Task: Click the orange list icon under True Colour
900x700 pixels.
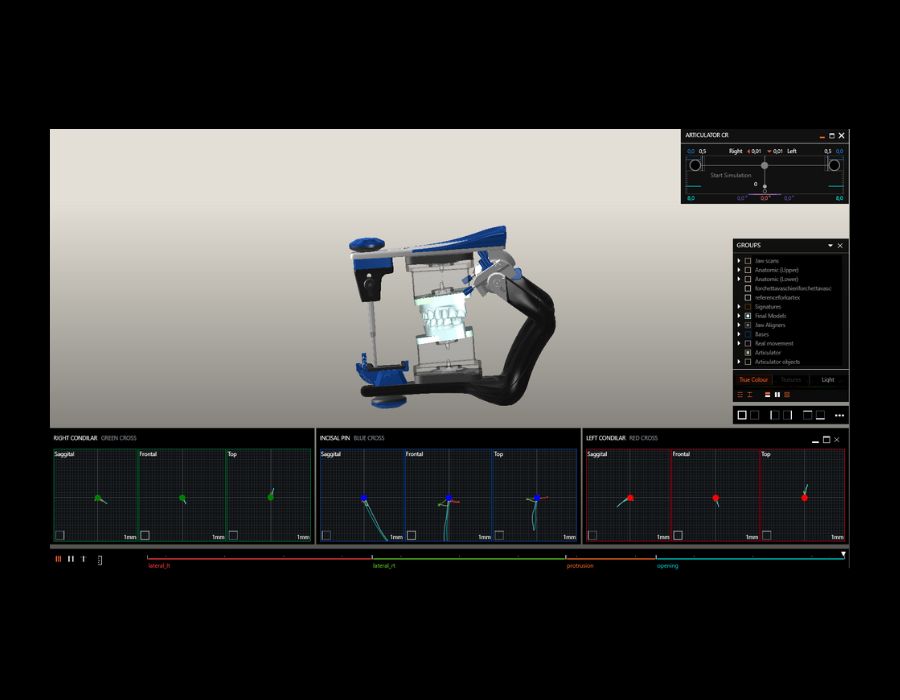Action: tap(740, 394)
